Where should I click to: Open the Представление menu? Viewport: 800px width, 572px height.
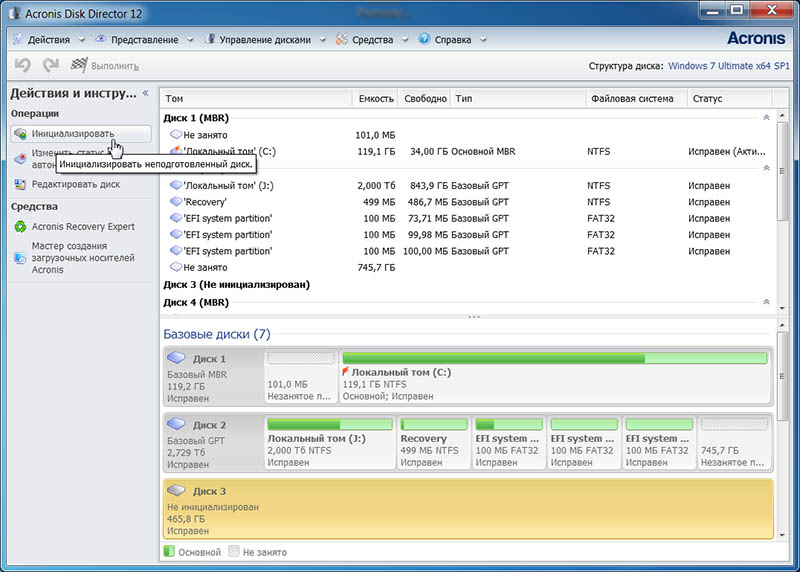144,39
